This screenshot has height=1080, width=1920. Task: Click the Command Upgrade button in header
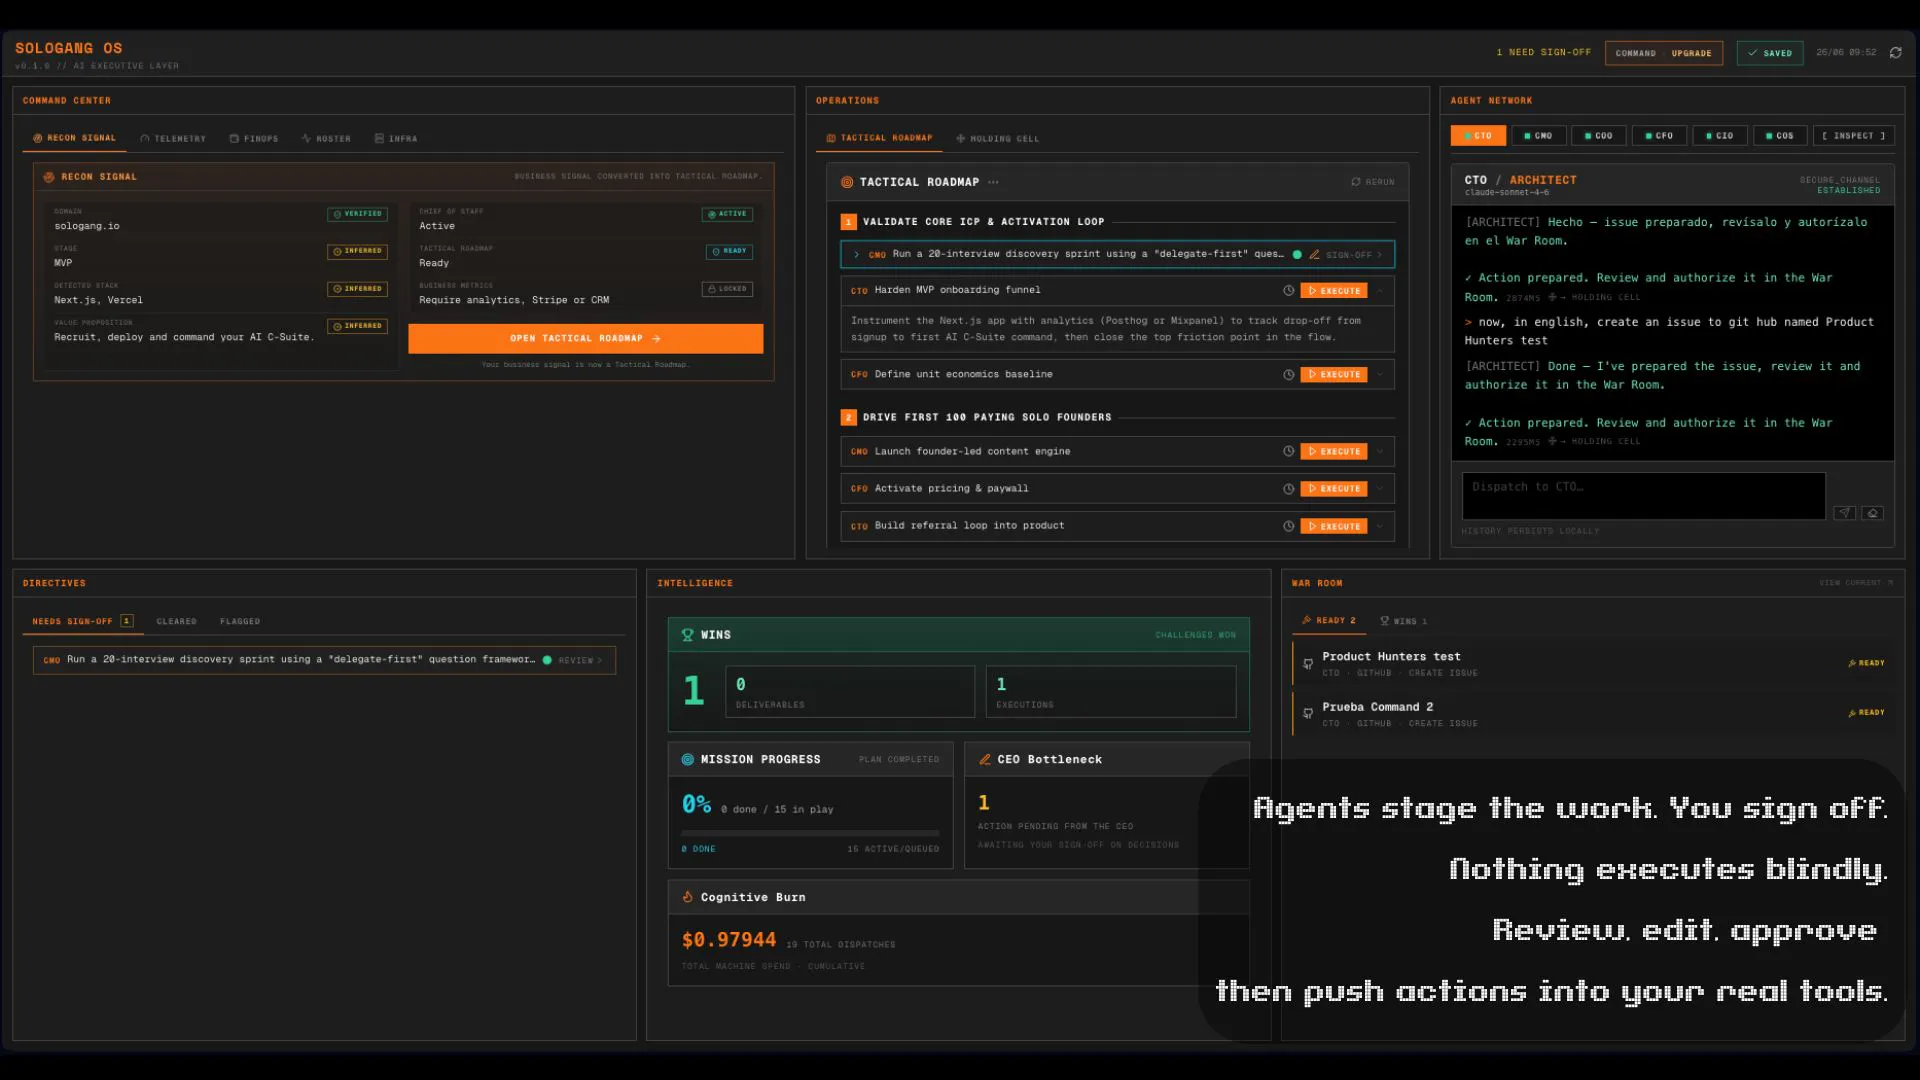click(x=1664, y=53)
